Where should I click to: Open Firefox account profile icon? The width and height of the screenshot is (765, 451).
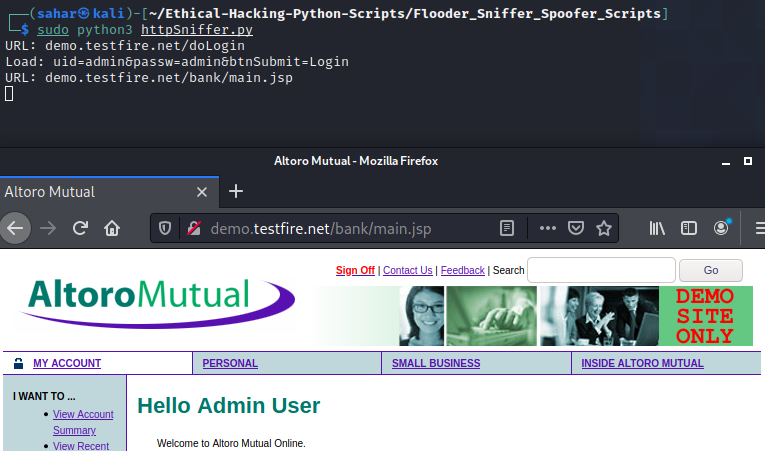[721, 227]
